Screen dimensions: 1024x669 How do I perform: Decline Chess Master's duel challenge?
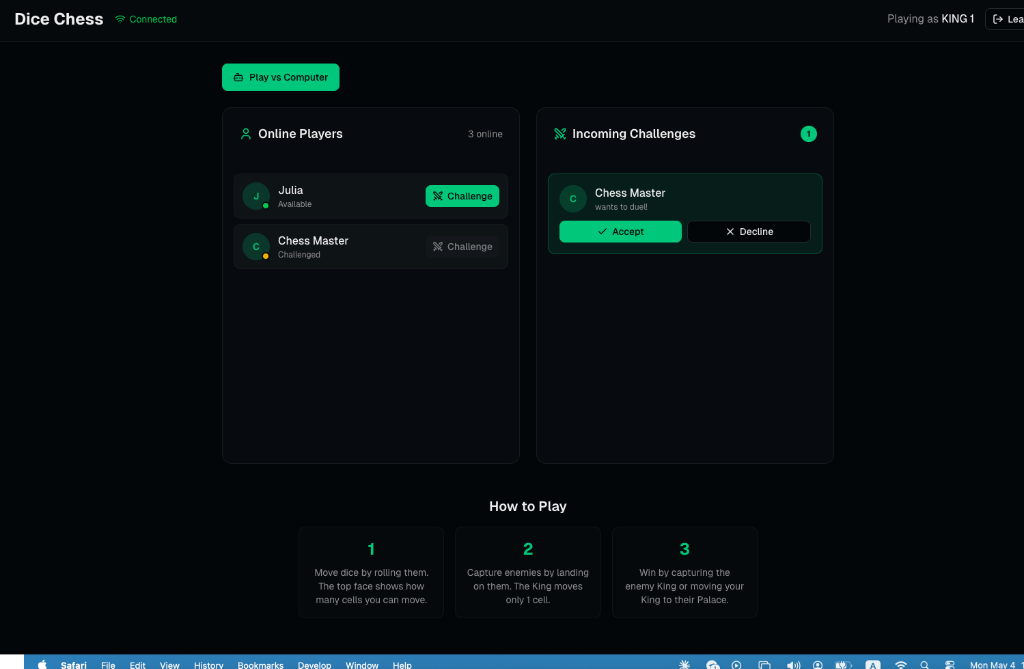click(748, 231)
